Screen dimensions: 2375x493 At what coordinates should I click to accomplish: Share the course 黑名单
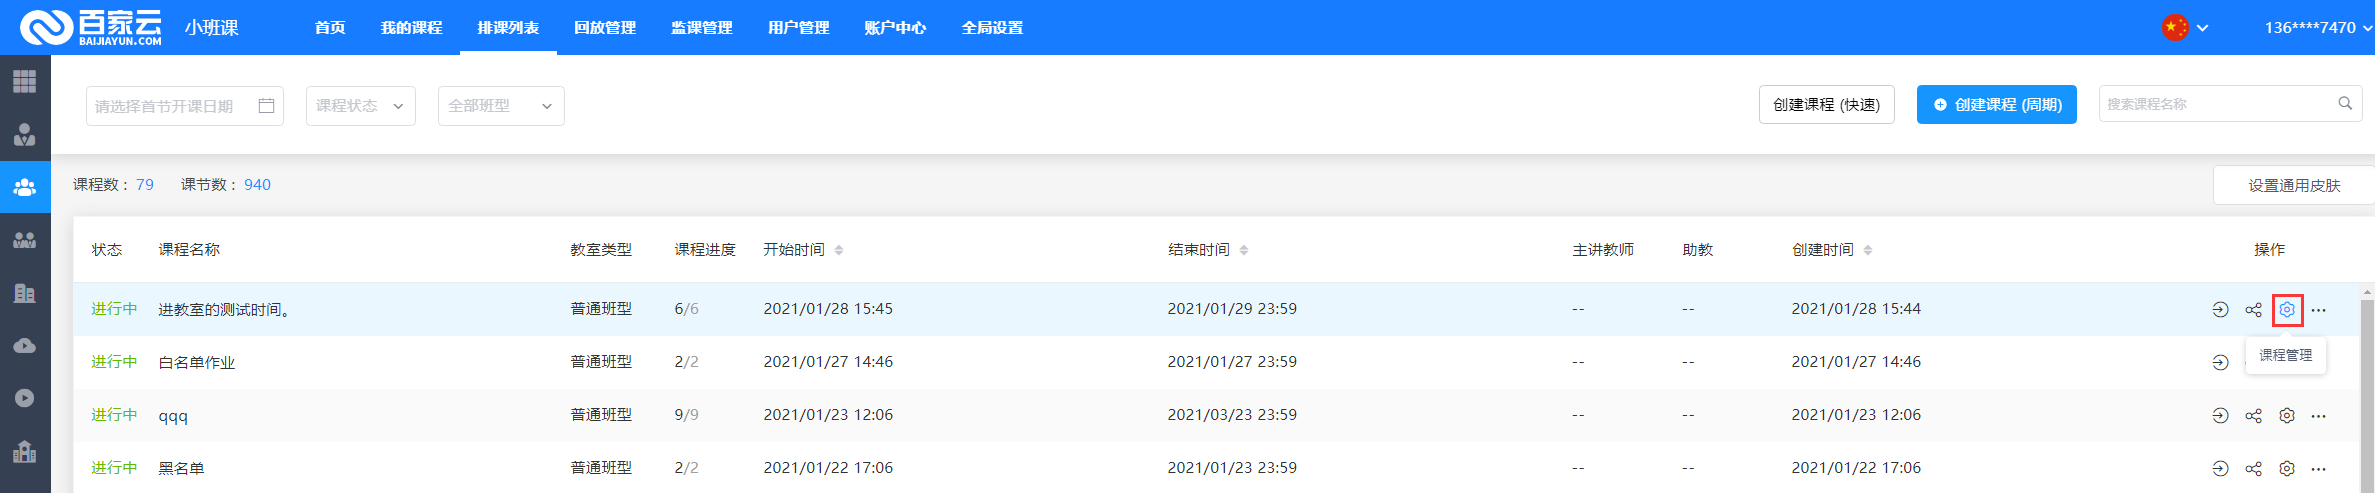(x=2253, y=468)
